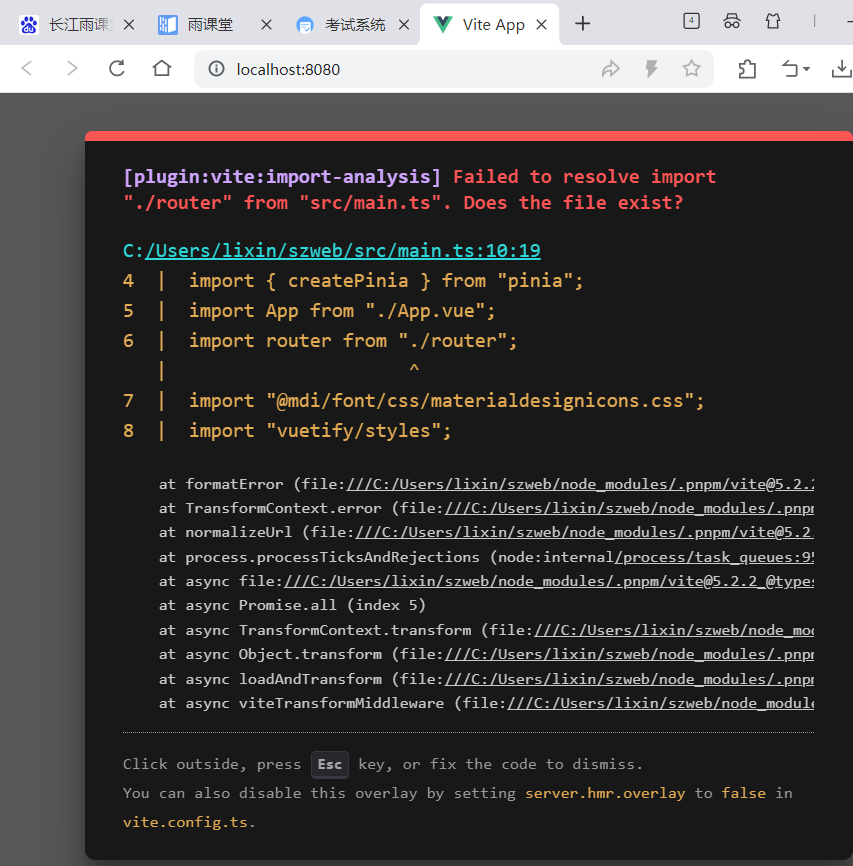853x866 pixels.
Task: Bookmark this page with the star icon
Action: pyautogui.click(x=690, y=68)
